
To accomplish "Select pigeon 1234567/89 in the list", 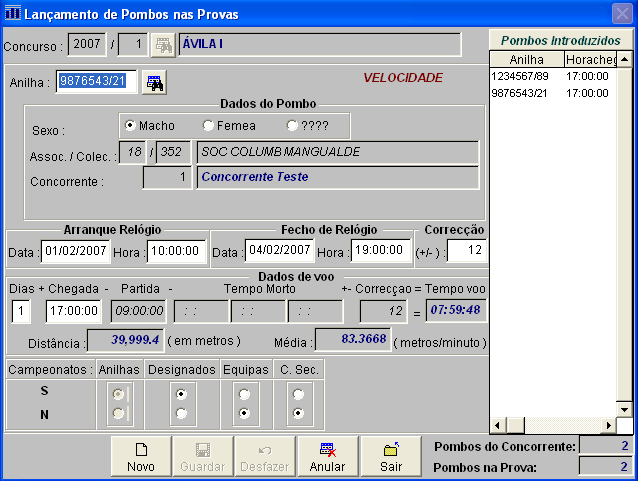I will click(525, 76).
